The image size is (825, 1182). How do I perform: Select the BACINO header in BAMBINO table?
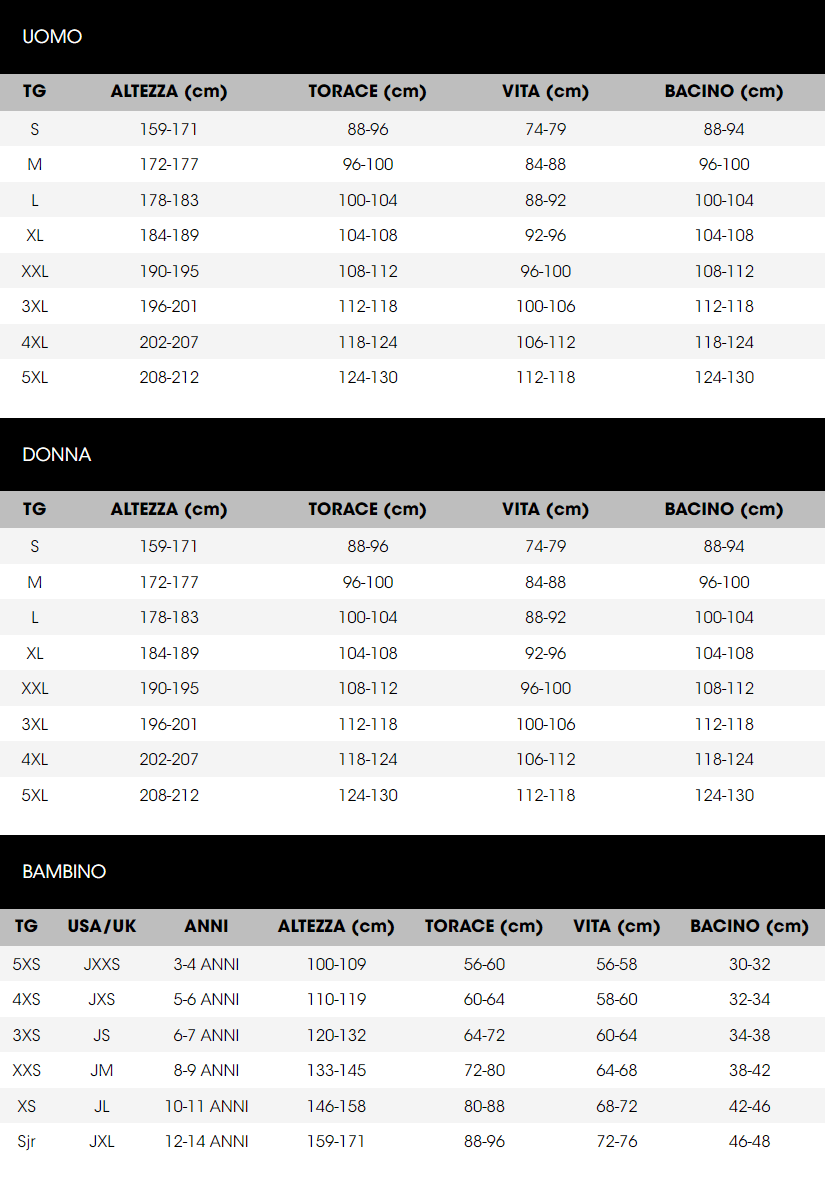[x=749, y=926]
